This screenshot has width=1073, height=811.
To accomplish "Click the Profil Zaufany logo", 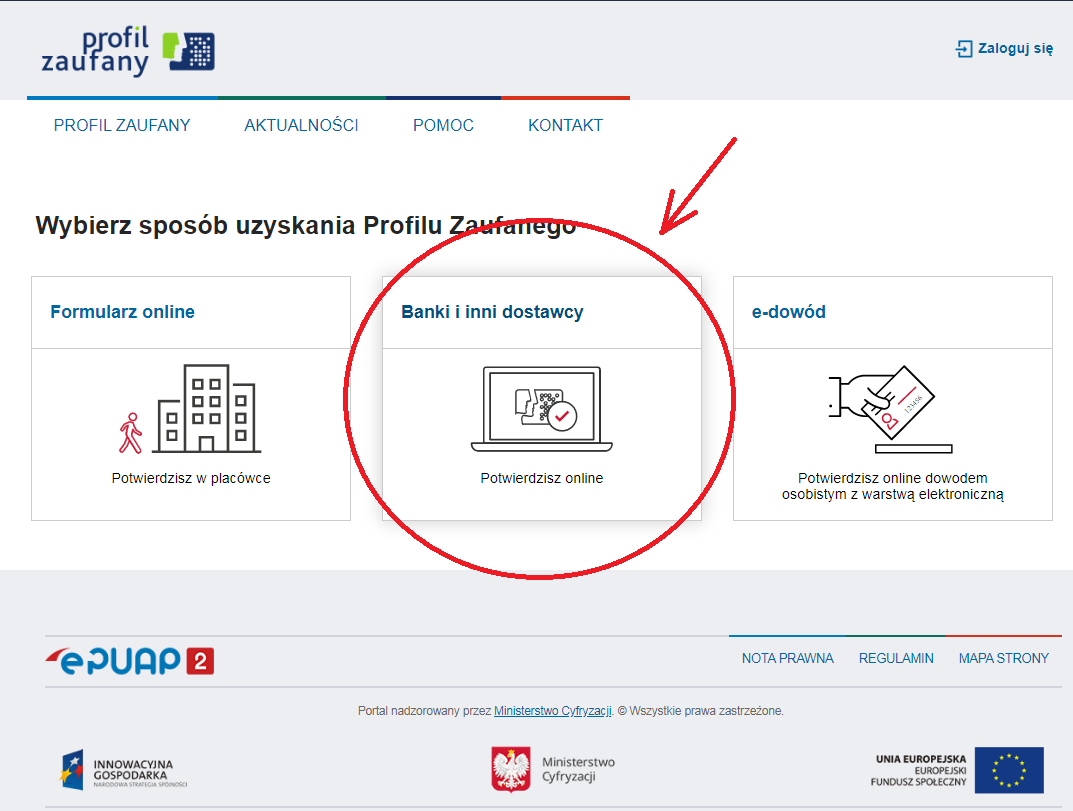I will [128, 52].
